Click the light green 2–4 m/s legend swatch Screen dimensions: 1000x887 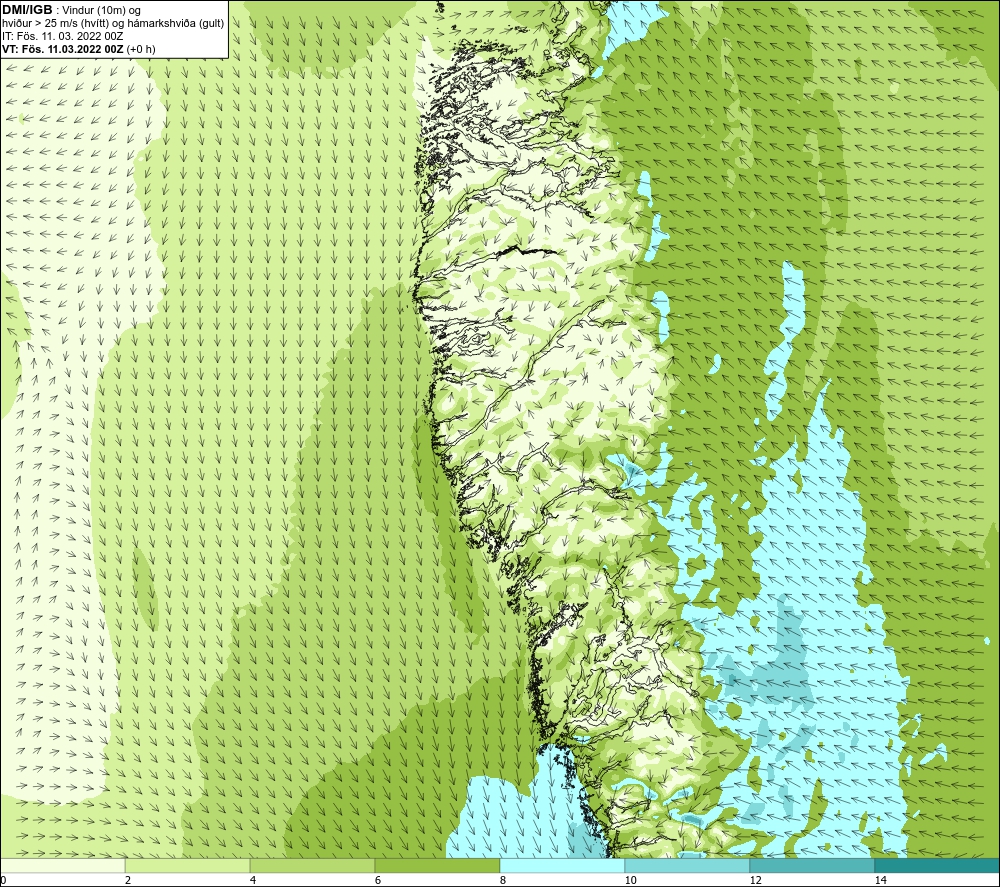(x=188, y=865)
